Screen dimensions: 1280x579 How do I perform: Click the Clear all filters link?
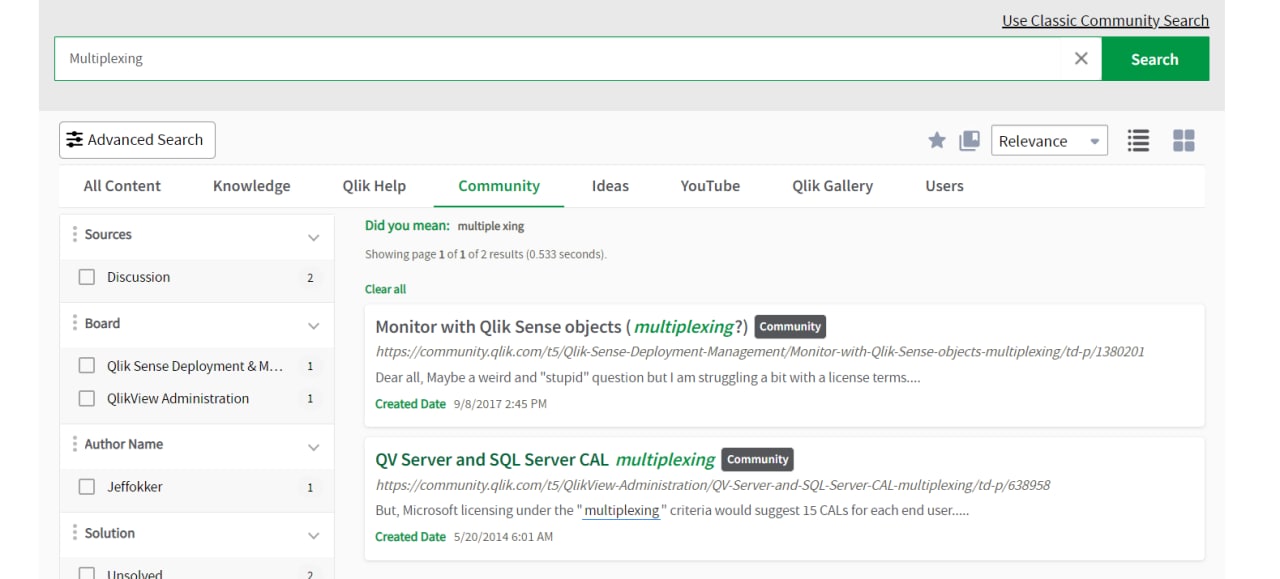[385, 289]
